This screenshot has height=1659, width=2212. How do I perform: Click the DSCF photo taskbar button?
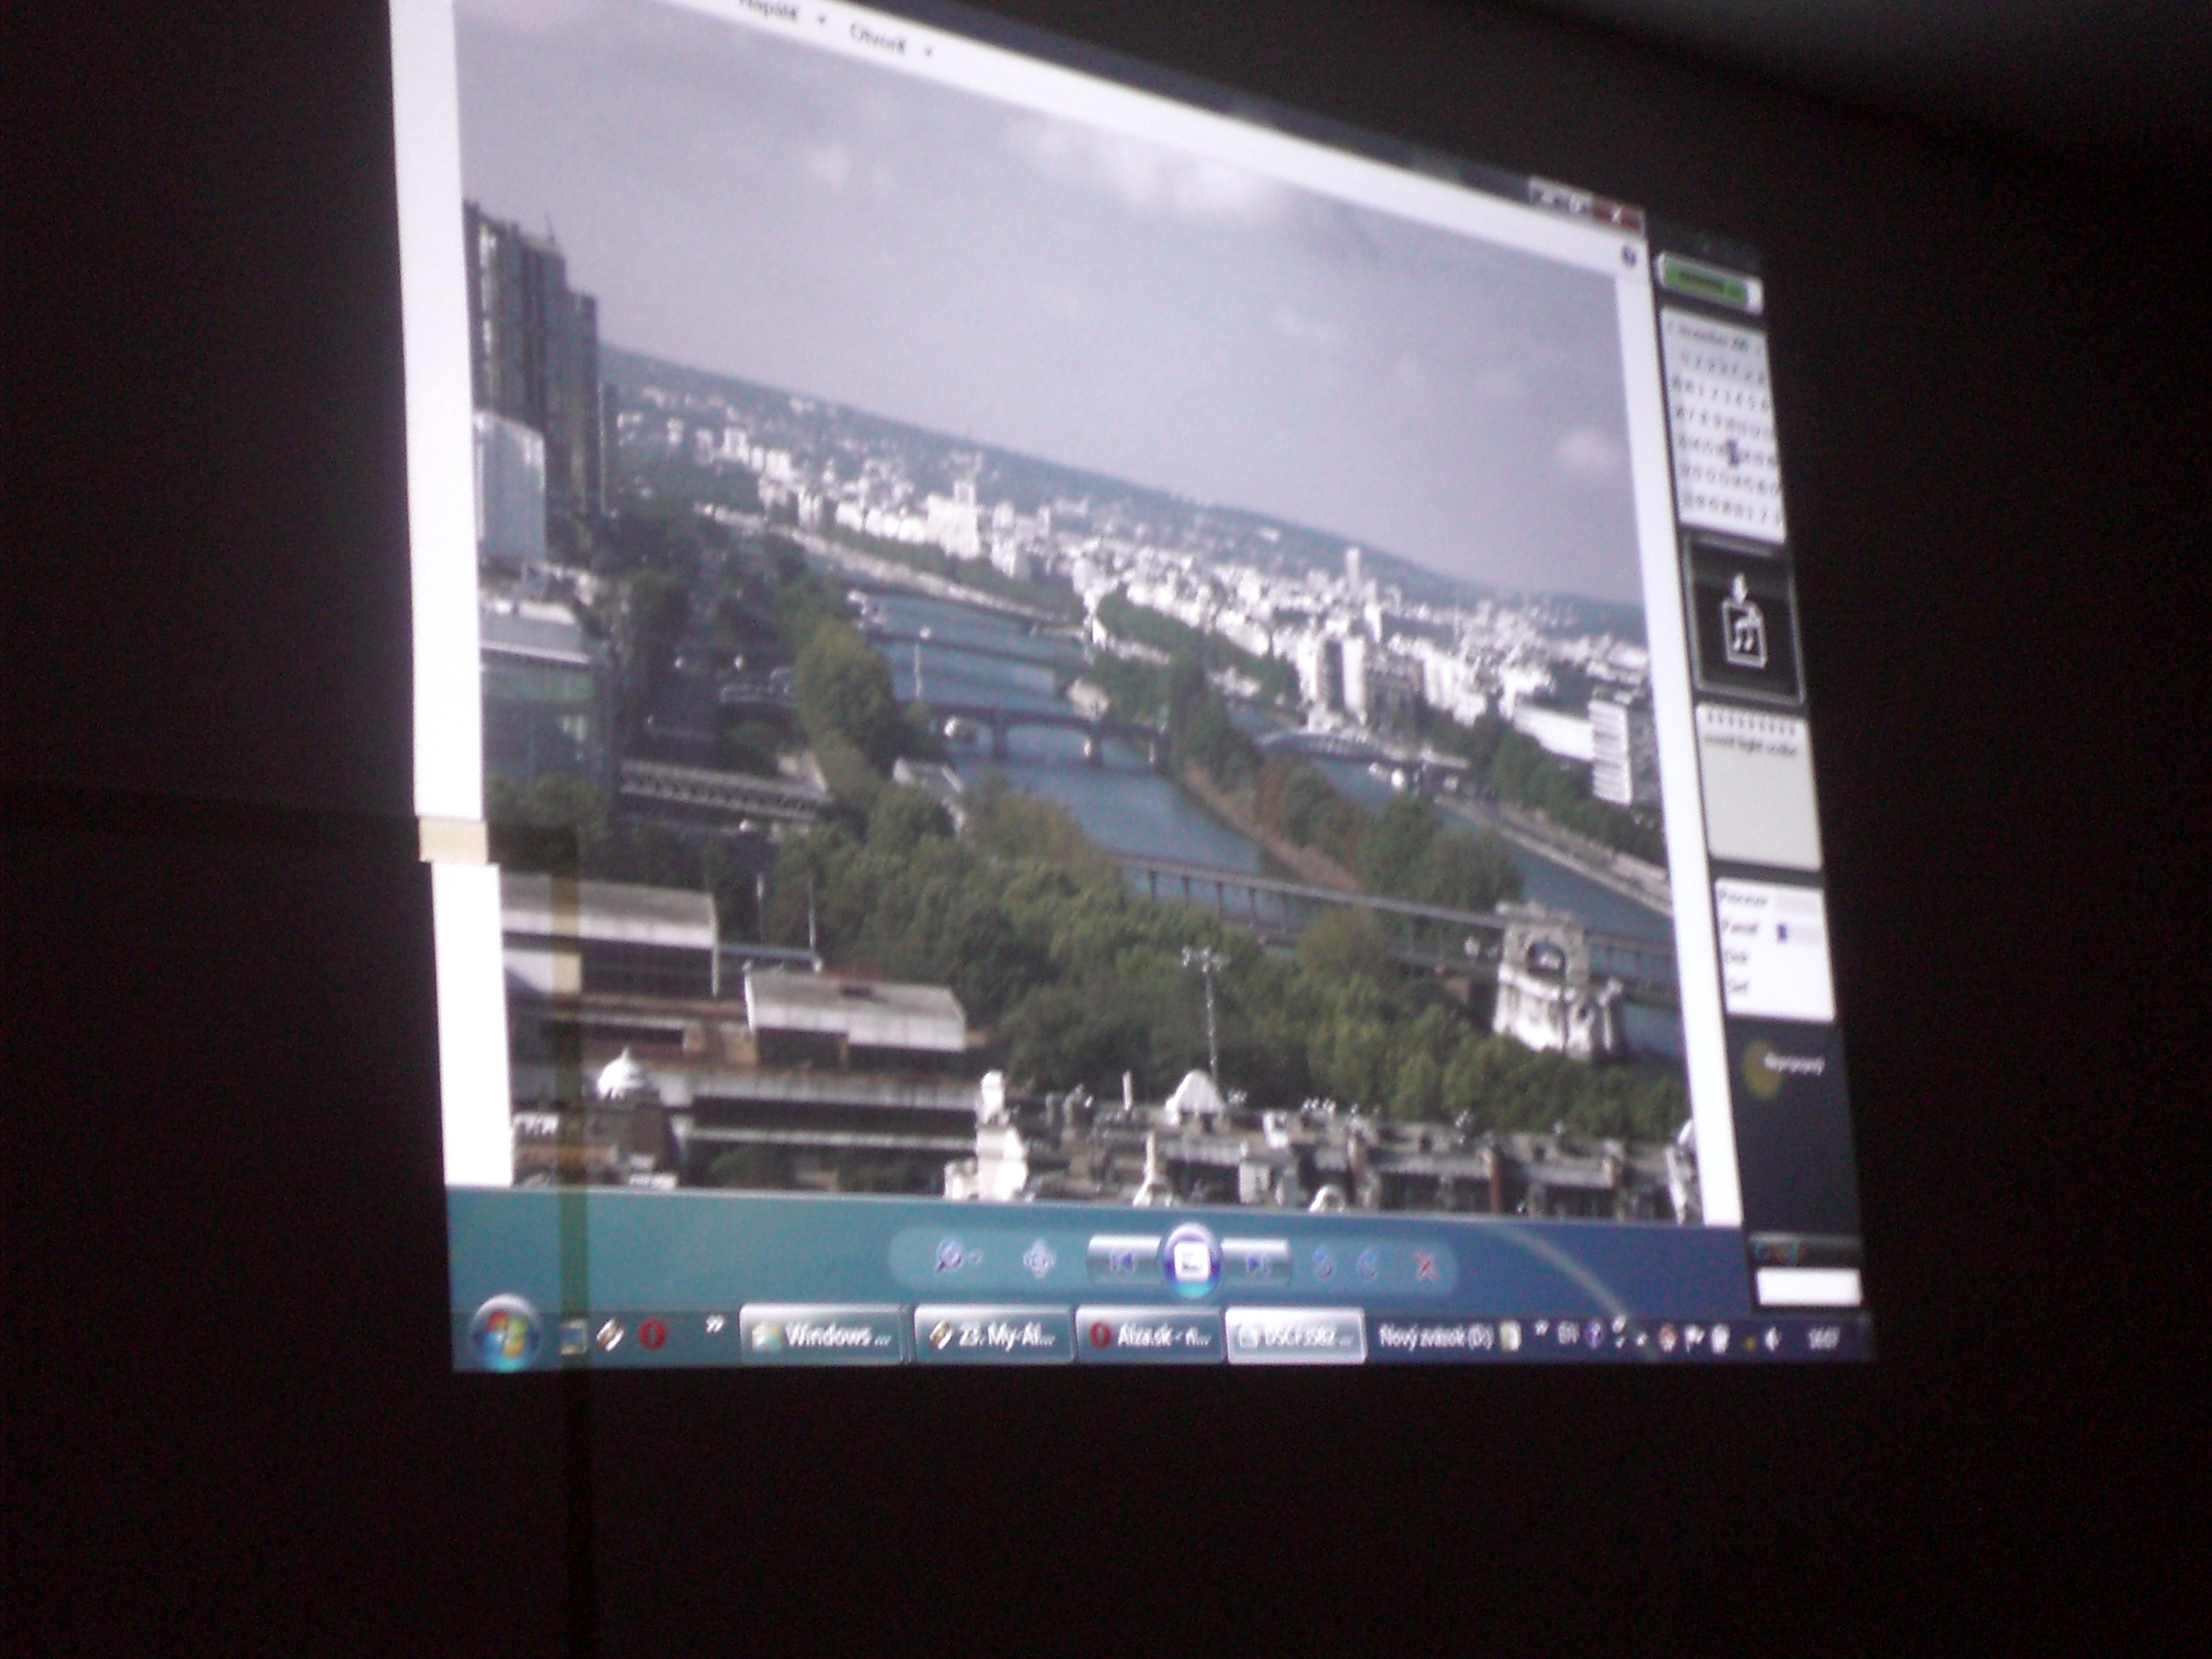pos(1295,1337)
